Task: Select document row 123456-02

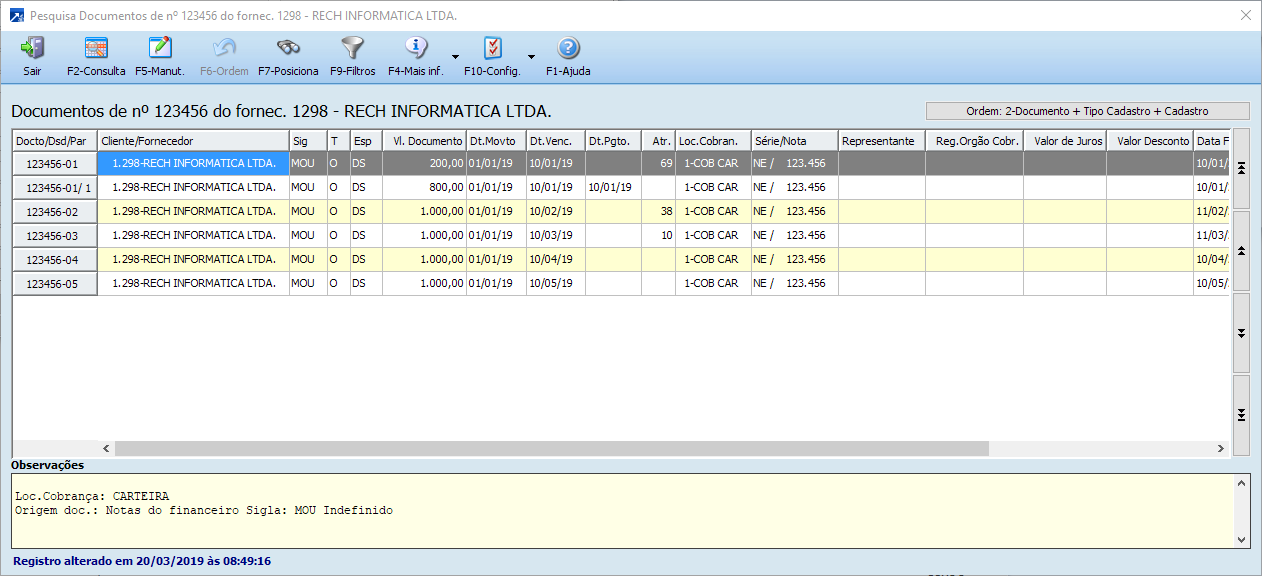Action: tap(54, 212)
